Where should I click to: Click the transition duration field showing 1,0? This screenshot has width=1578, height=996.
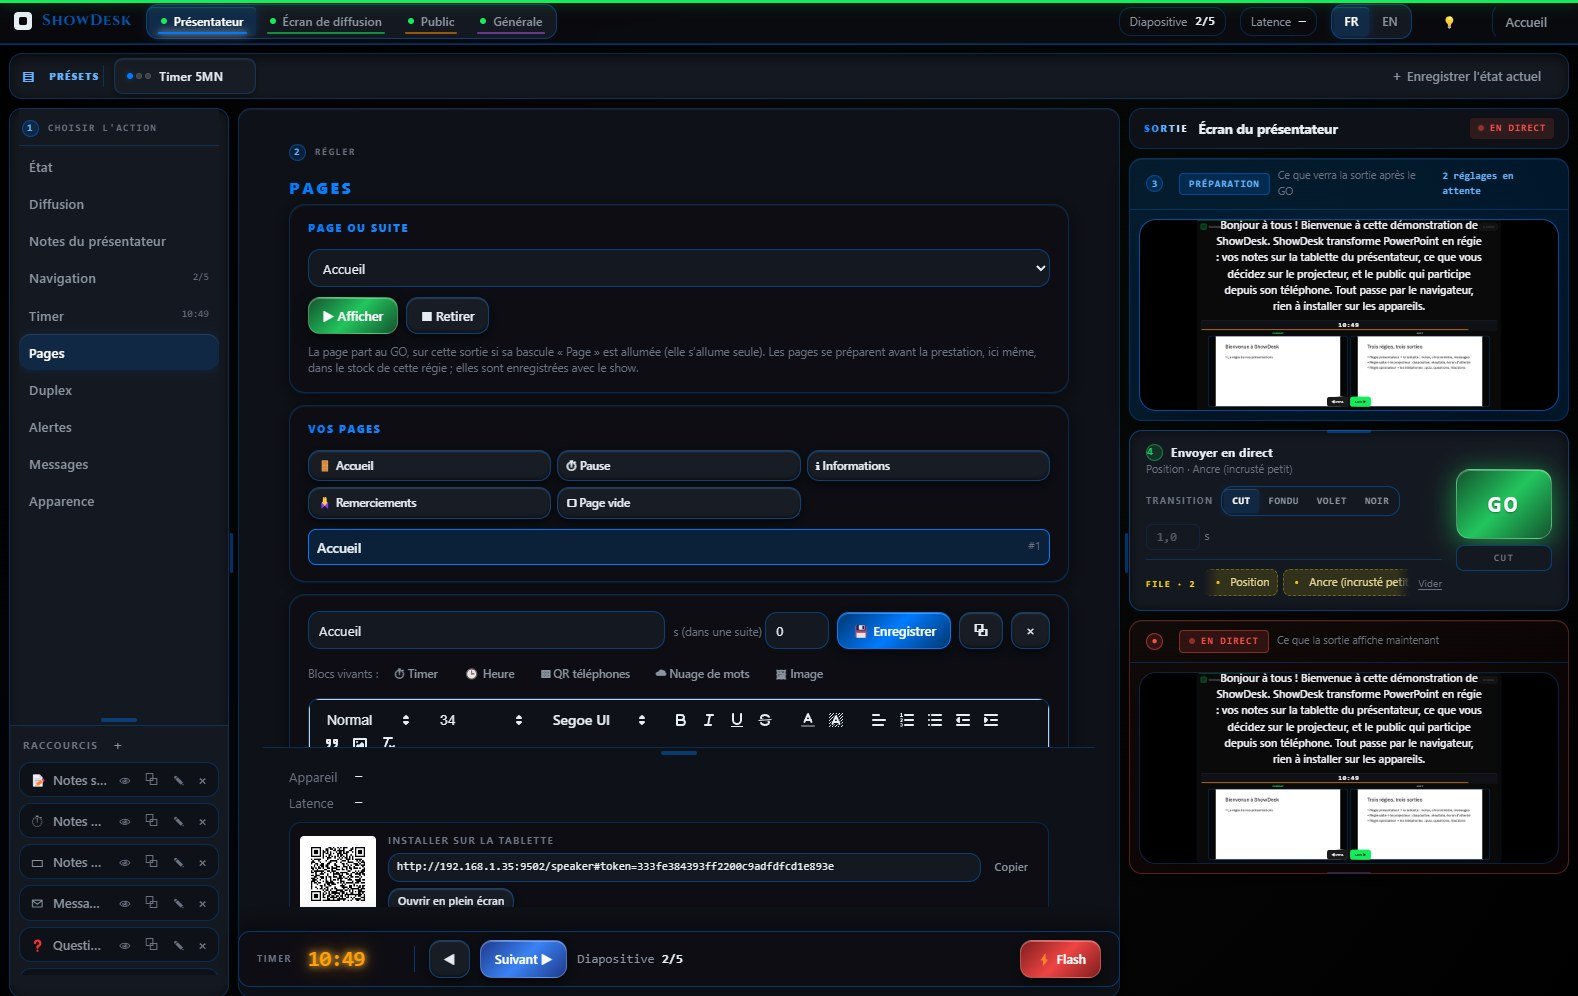tap(1172, 537)
